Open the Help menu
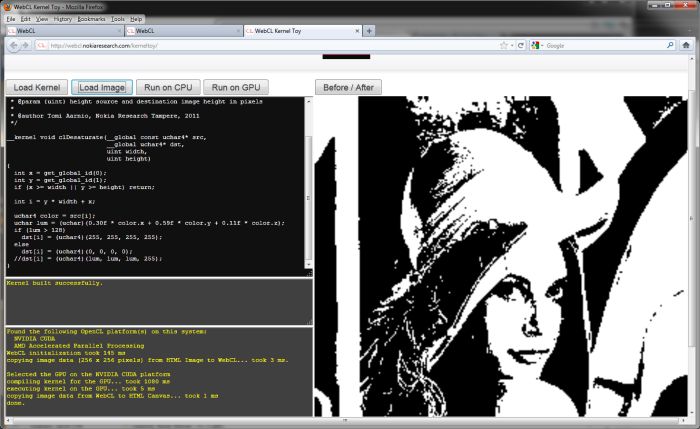This screenshot has height=429, width=700. (x=136, y=19)
